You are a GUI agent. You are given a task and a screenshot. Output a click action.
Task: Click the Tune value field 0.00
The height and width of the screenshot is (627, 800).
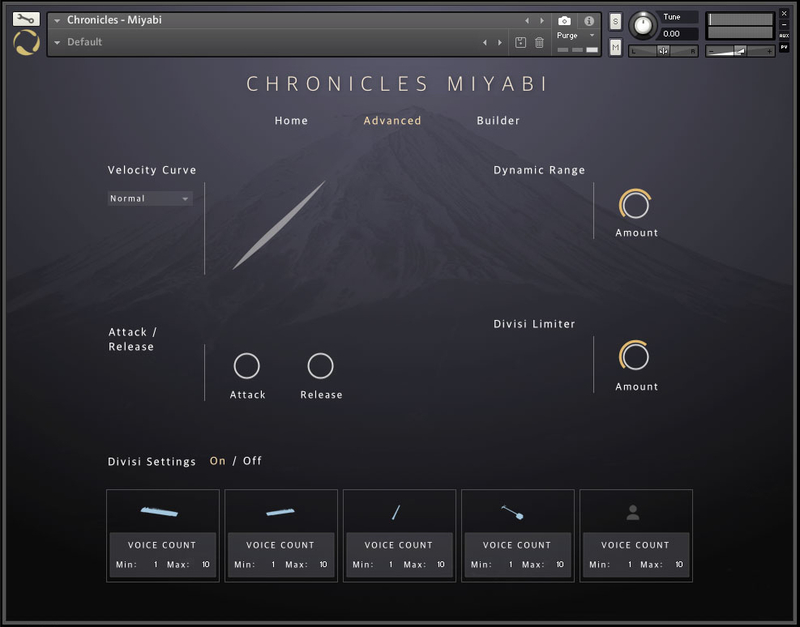[x=679, y=34]
